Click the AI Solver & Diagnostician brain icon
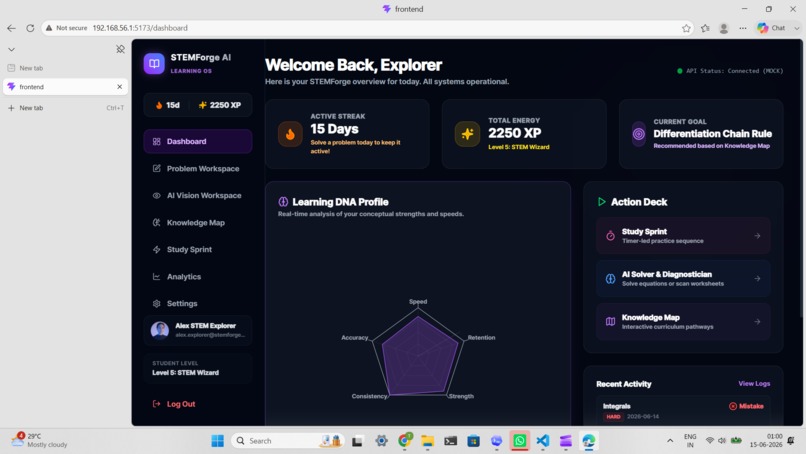 610,279
